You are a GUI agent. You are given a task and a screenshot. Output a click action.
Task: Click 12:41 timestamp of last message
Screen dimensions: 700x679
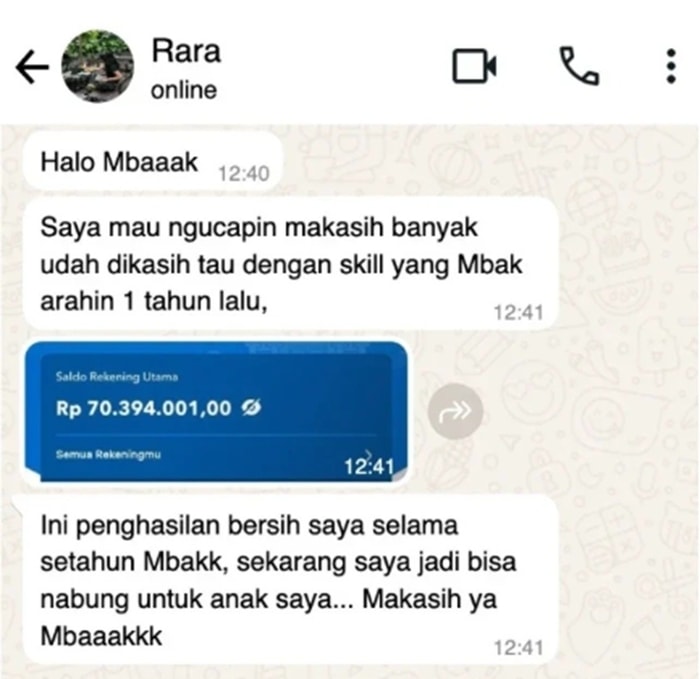[519, 648]
